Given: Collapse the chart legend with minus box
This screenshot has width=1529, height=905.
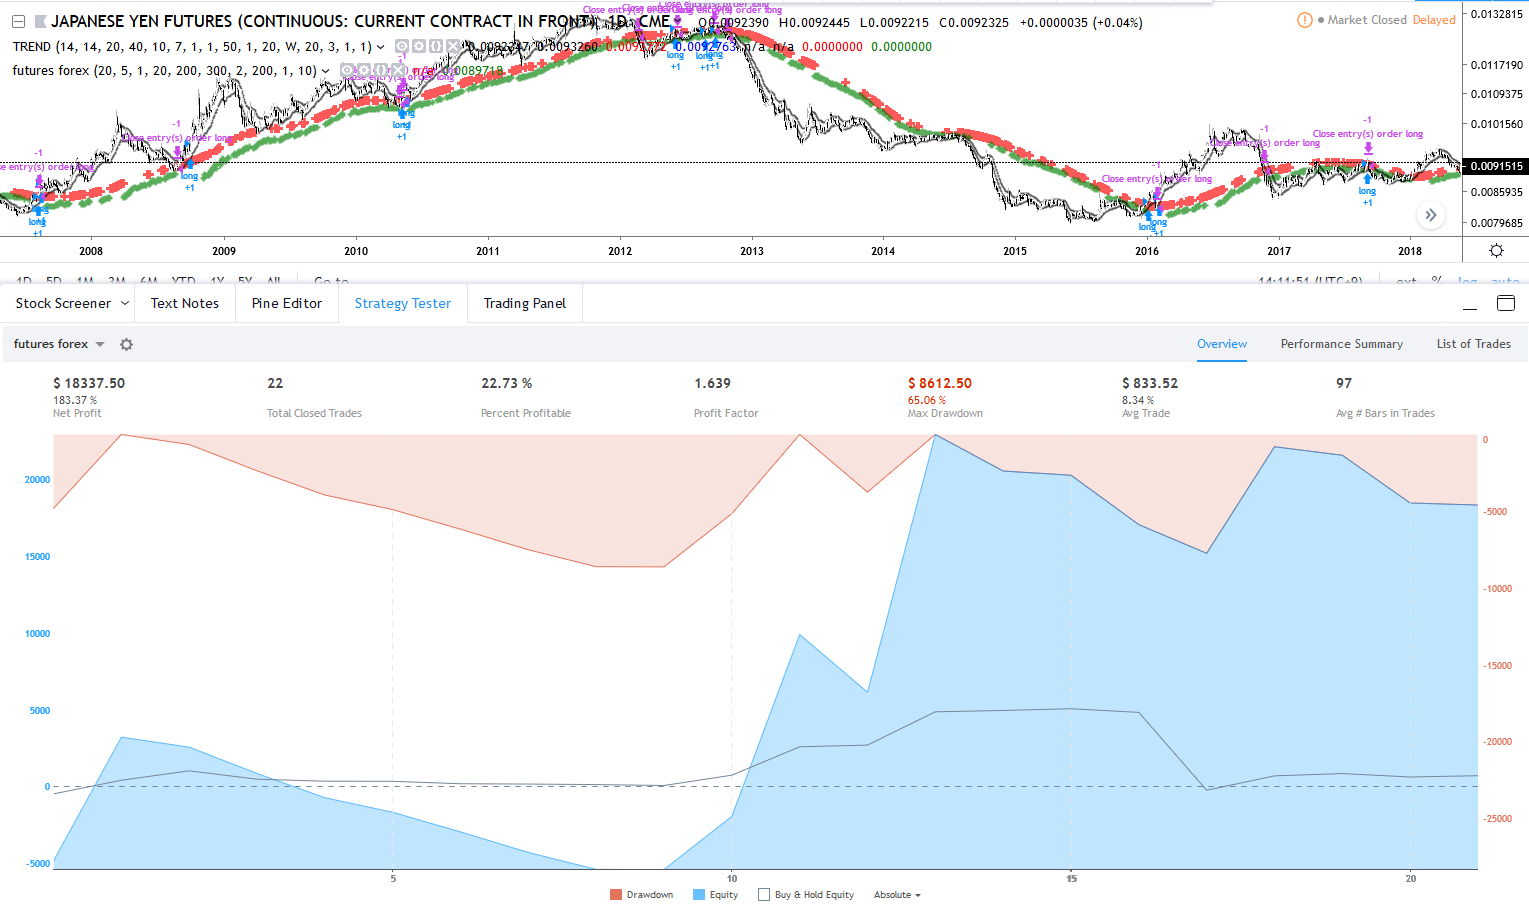Looking at the screenshot, I should [18, 21].
